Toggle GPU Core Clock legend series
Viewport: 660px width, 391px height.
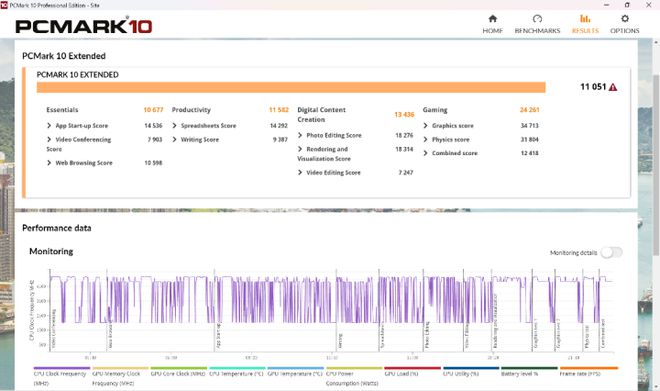[x=178, y=373]
